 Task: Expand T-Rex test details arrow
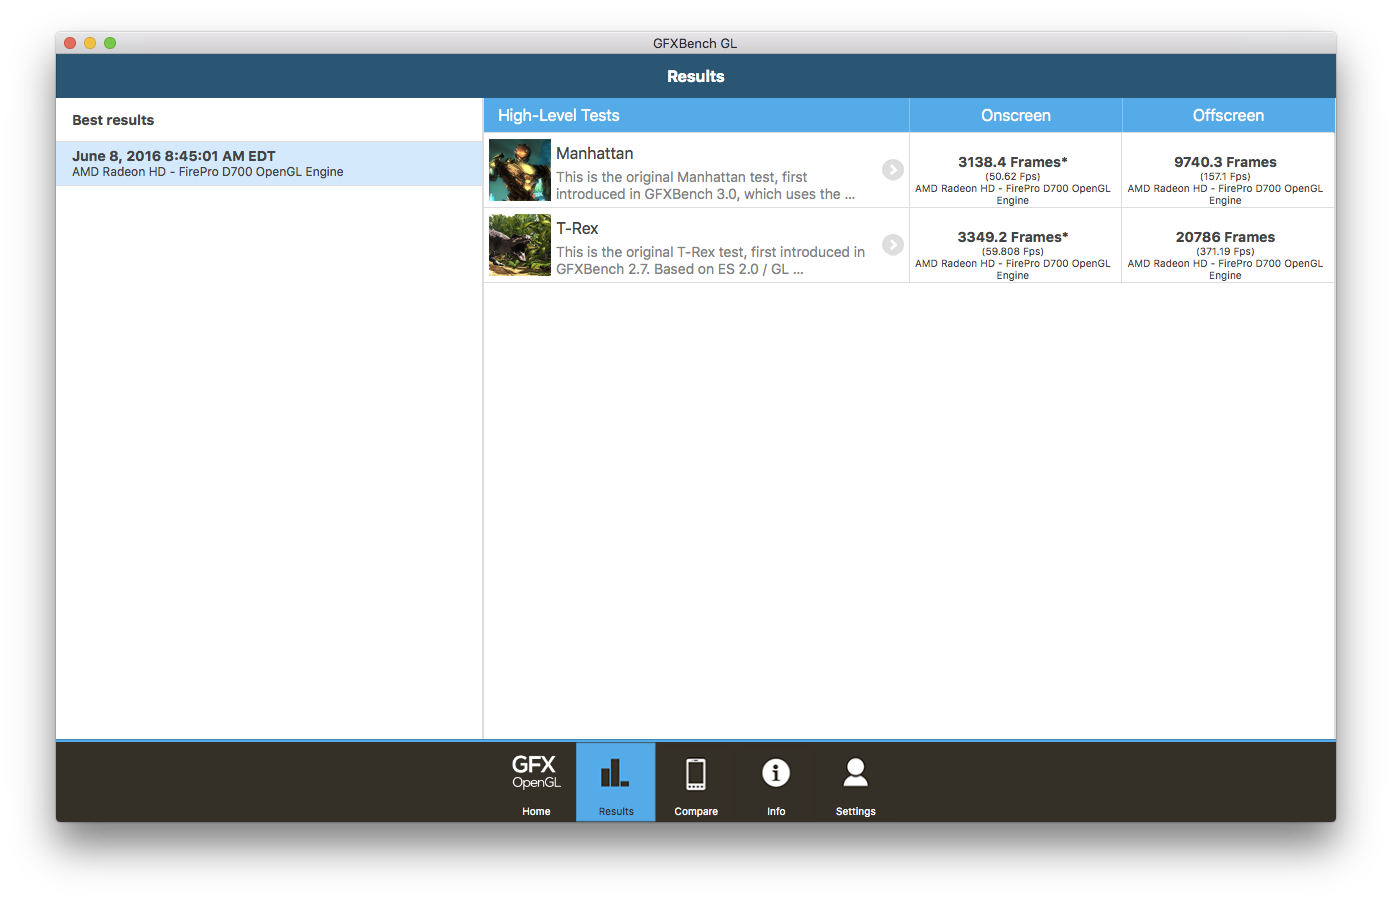point(893,245)
